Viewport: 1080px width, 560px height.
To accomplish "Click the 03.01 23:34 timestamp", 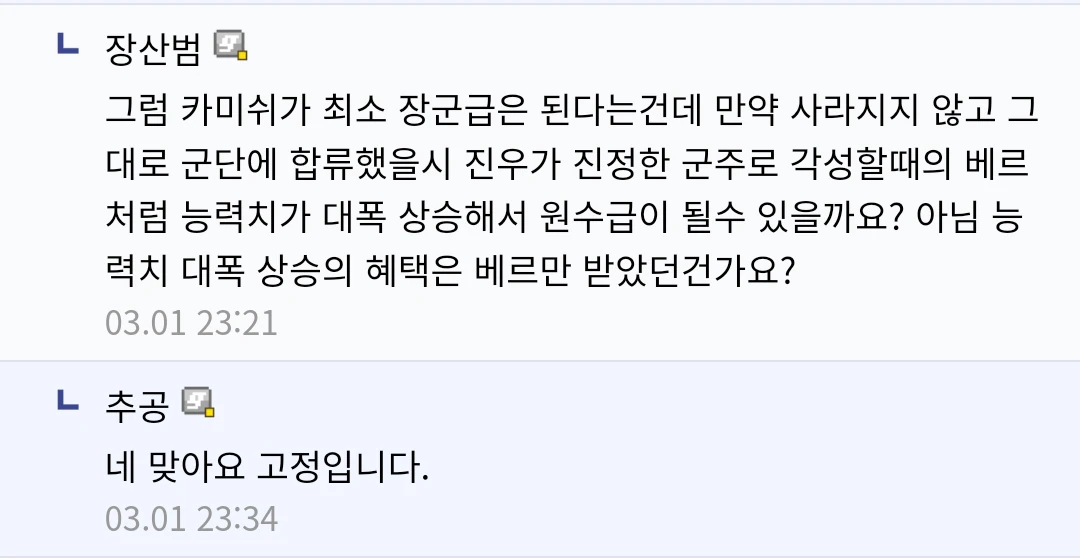I will click(191, 519).
